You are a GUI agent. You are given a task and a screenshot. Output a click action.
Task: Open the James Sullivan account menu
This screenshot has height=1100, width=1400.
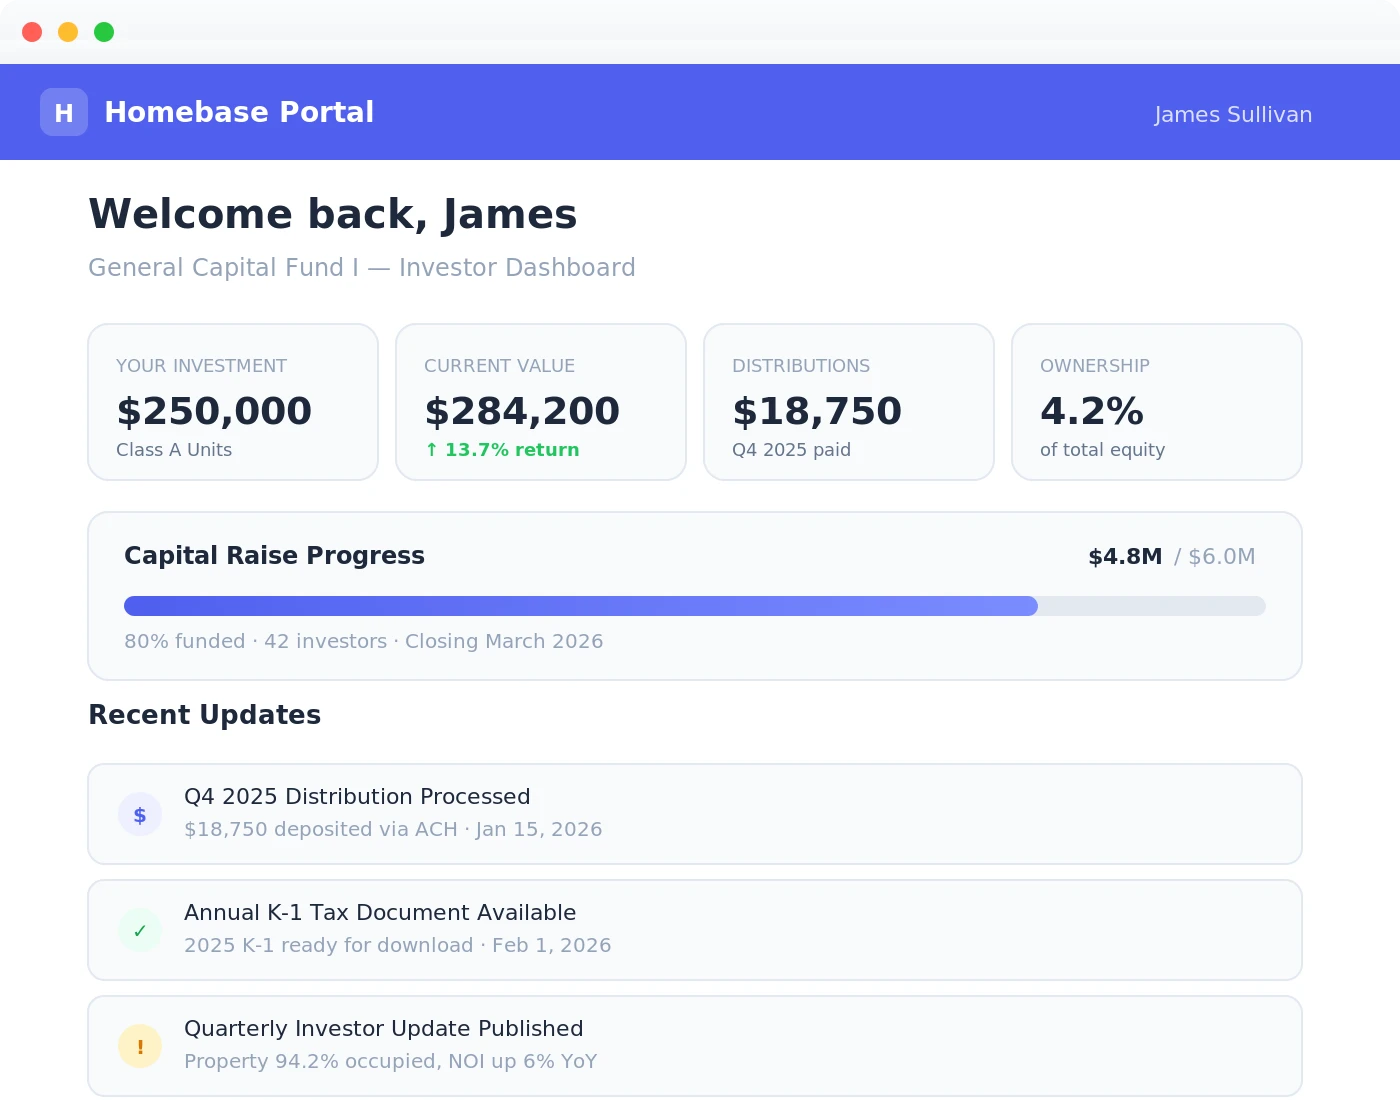click(x=1233, y=114)
